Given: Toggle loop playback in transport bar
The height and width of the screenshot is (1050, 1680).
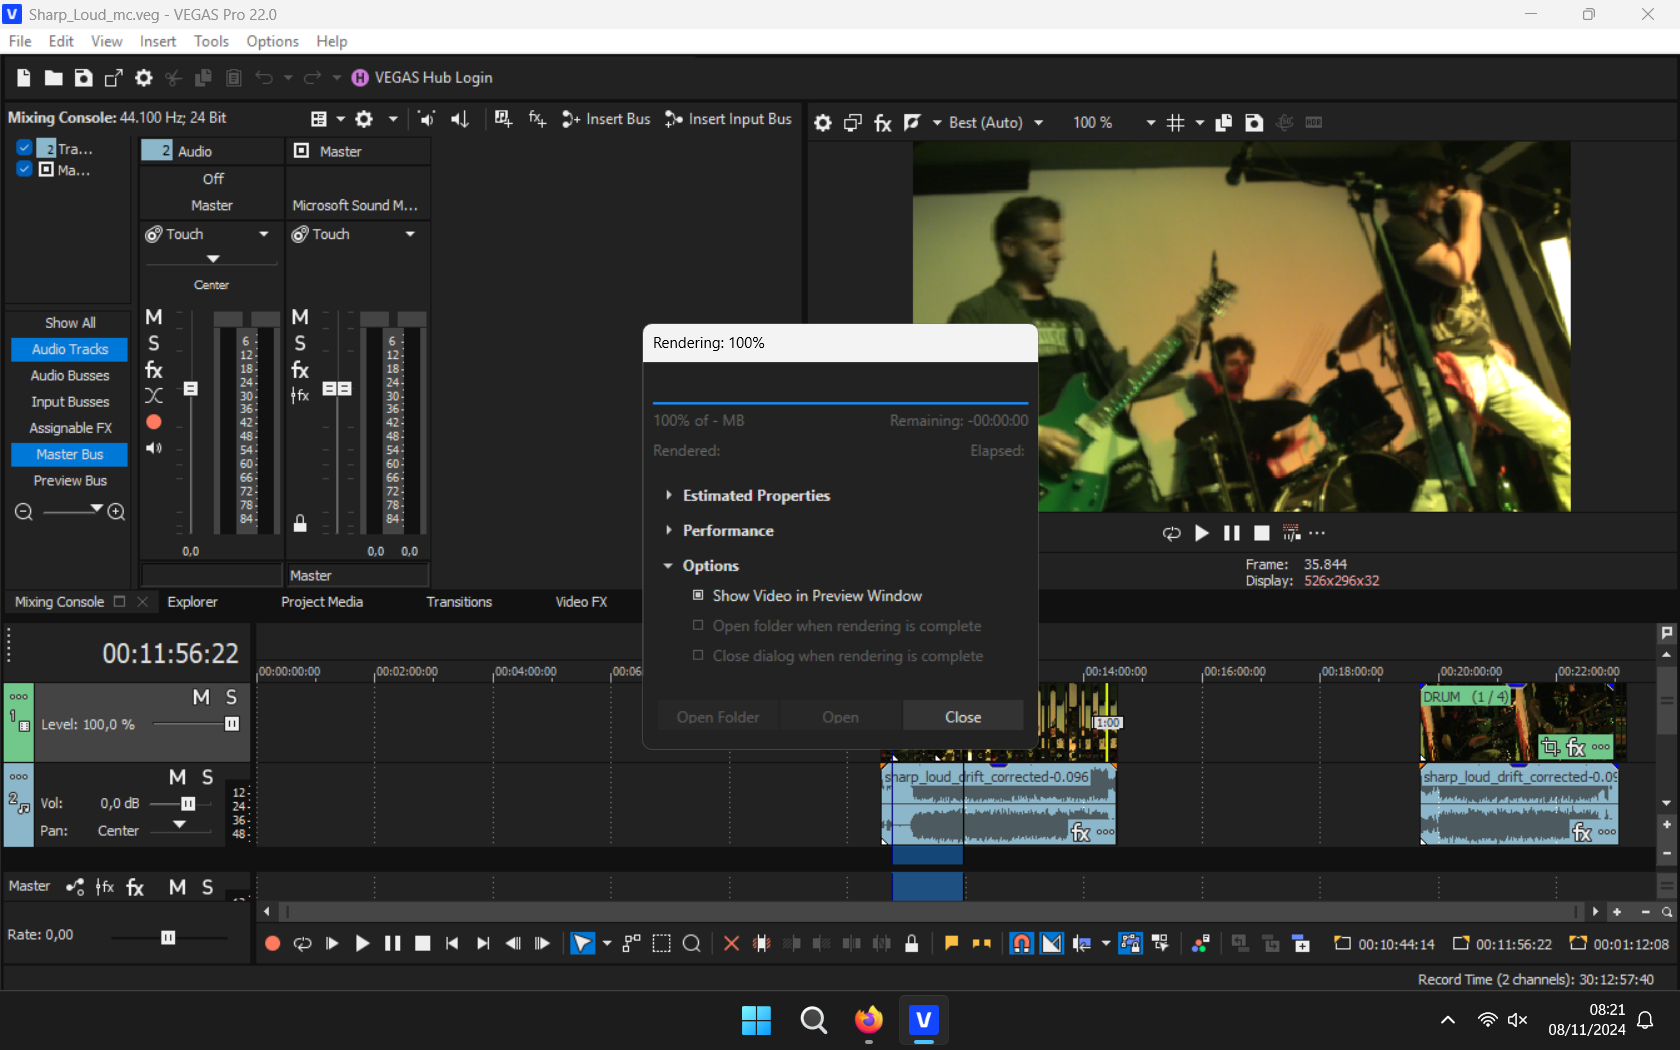Looking at the screenshot, I should (302, 943).
